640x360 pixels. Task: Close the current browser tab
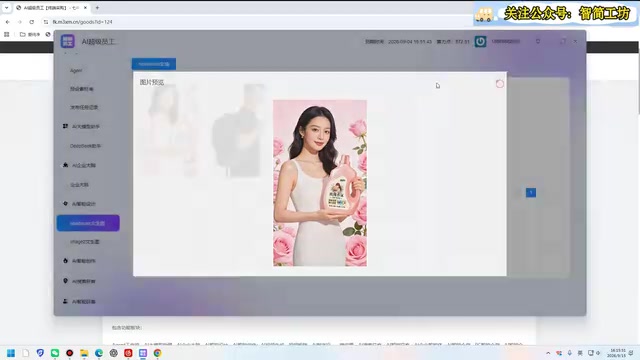point(85,7)
